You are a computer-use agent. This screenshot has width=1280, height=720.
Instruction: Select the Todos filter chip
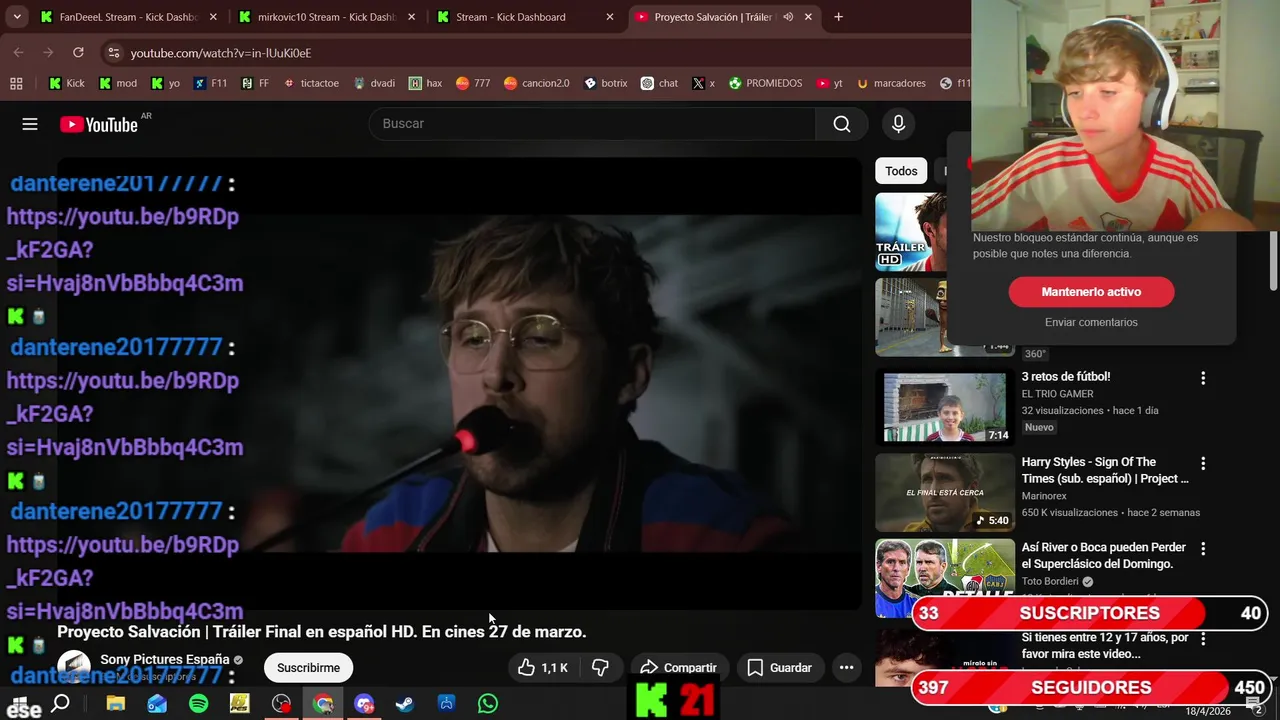(x=901, y=171)
